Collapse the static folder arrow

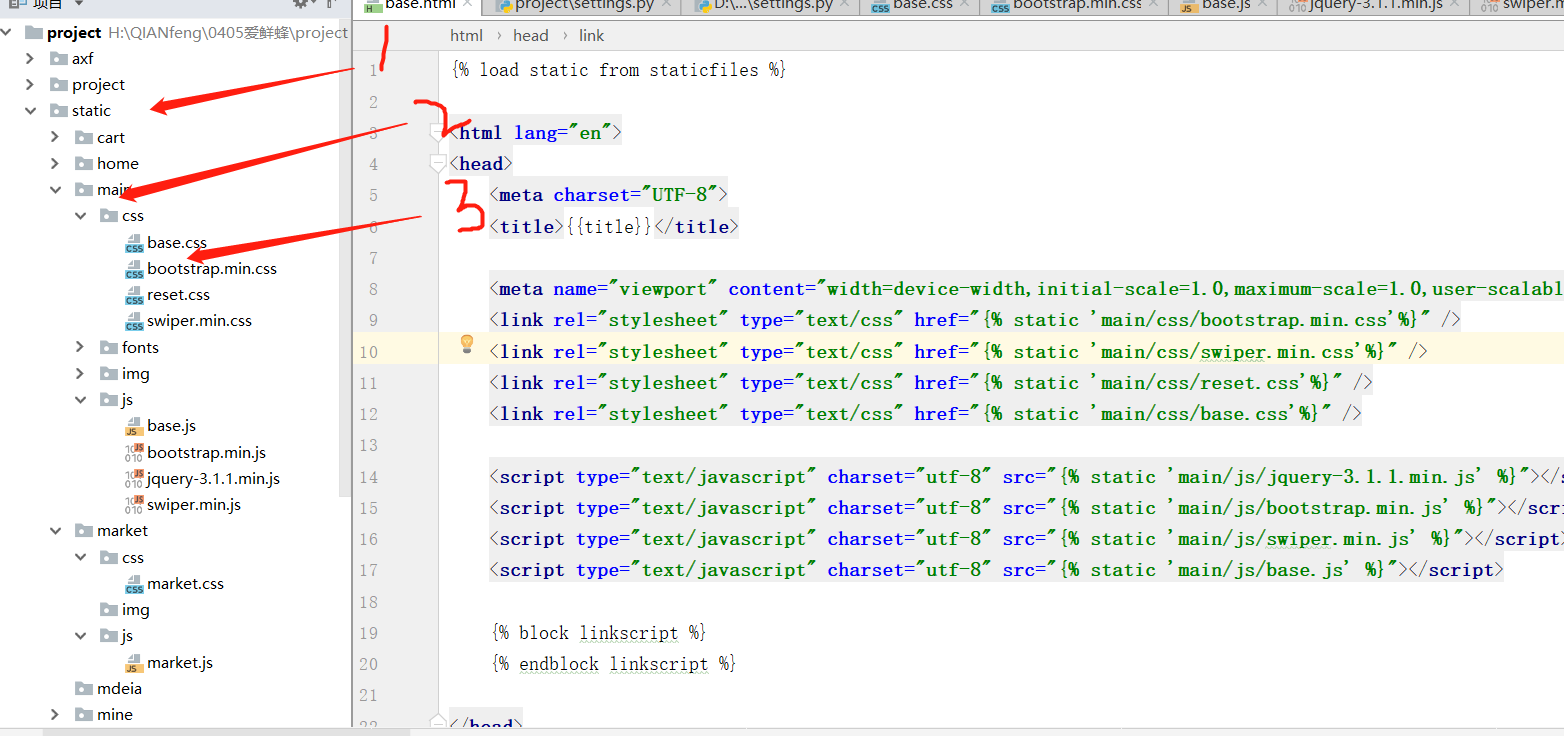[x=31, y=111]
